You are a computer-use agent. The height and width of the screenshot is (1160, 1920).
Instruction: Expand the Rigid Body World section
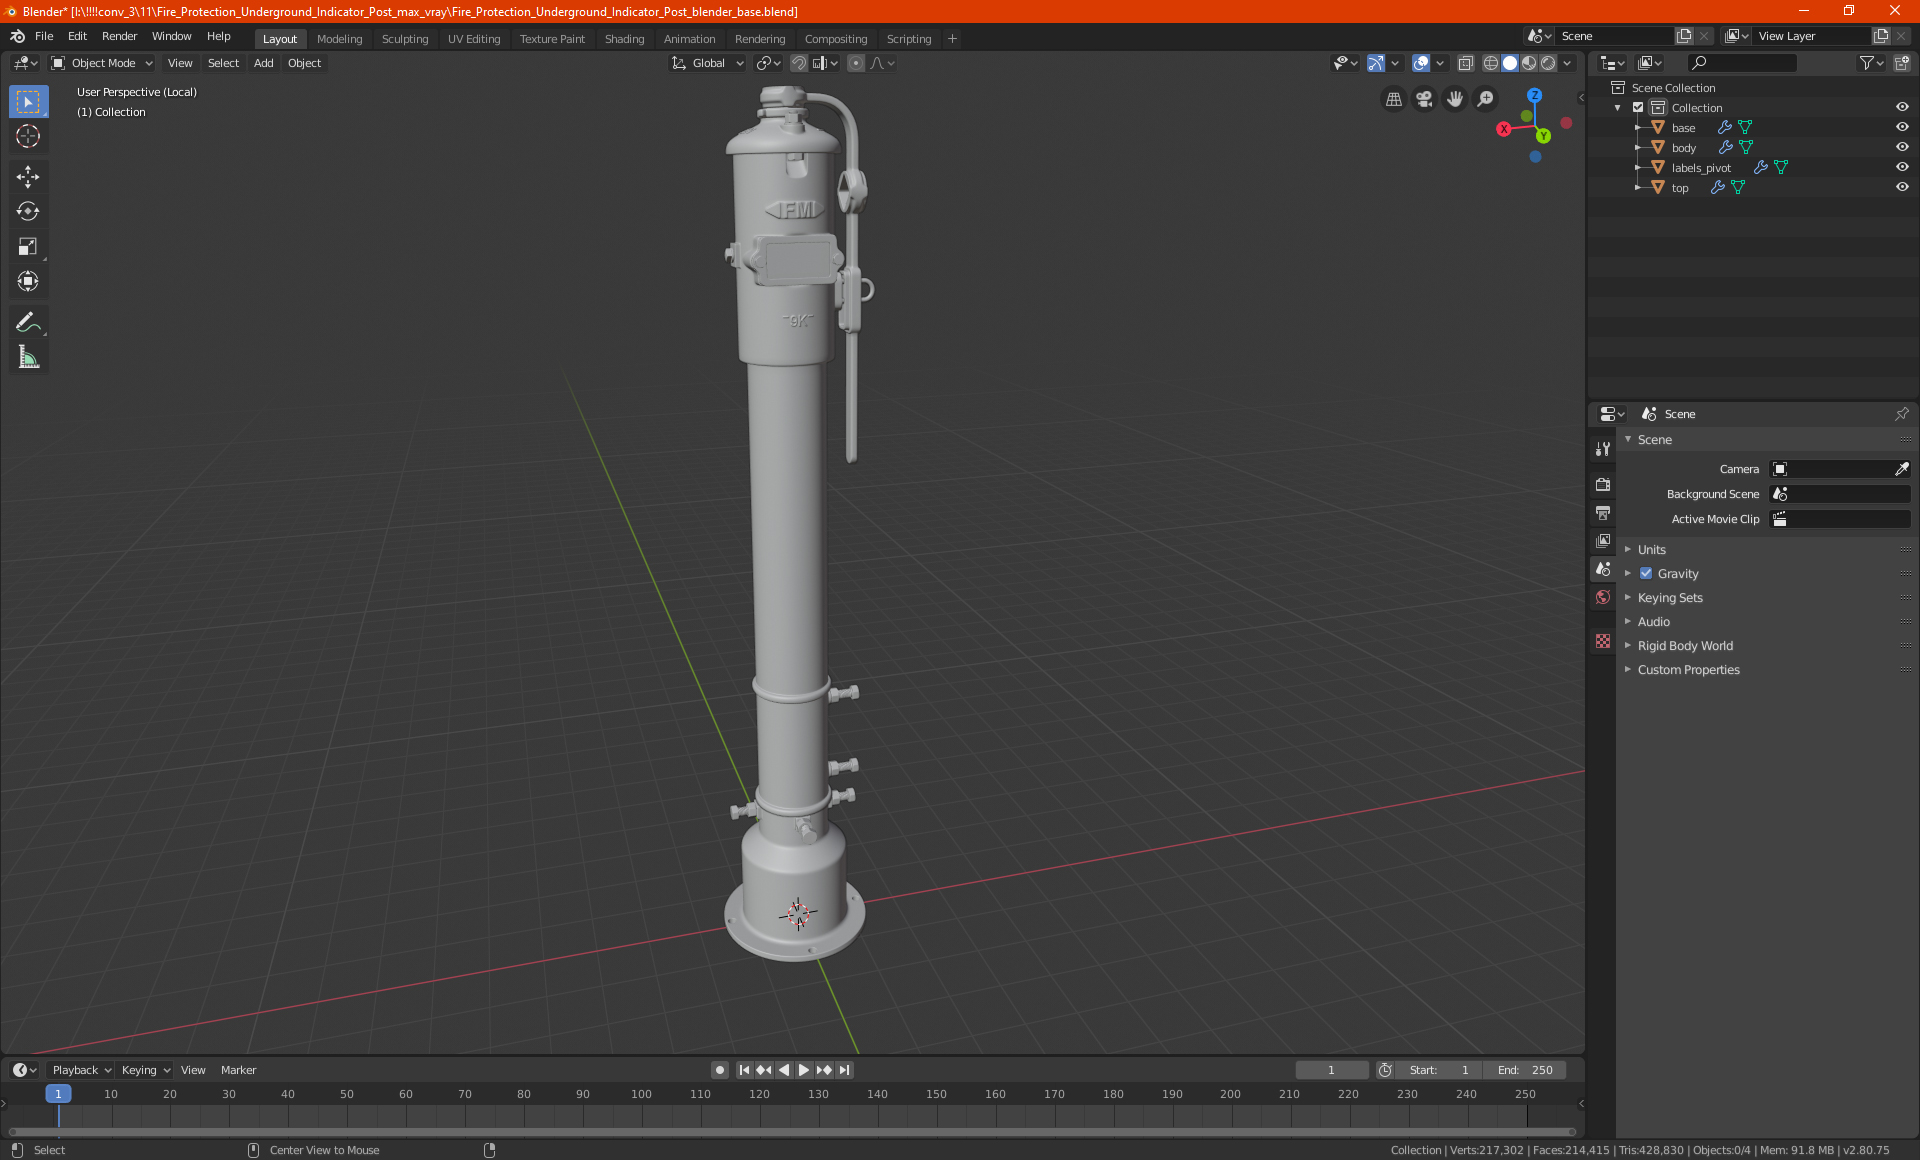pyautogui.click(x=1685, y=646)
